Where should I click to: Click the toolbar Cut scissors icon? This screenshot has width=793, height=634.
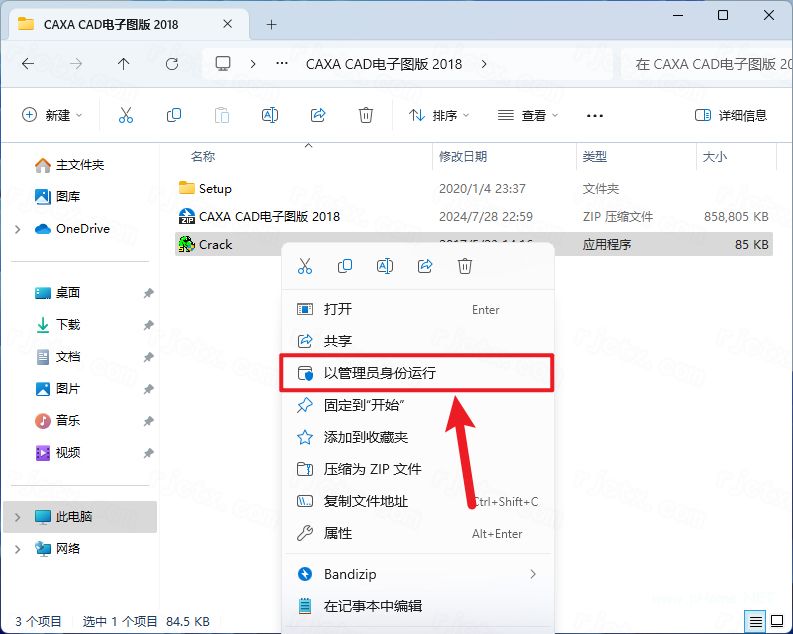126,115
